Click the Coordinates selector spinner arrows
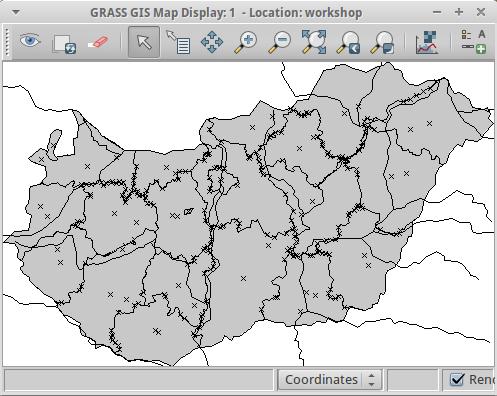Screen dimensions: 497x396 click(x=371, y=379)
